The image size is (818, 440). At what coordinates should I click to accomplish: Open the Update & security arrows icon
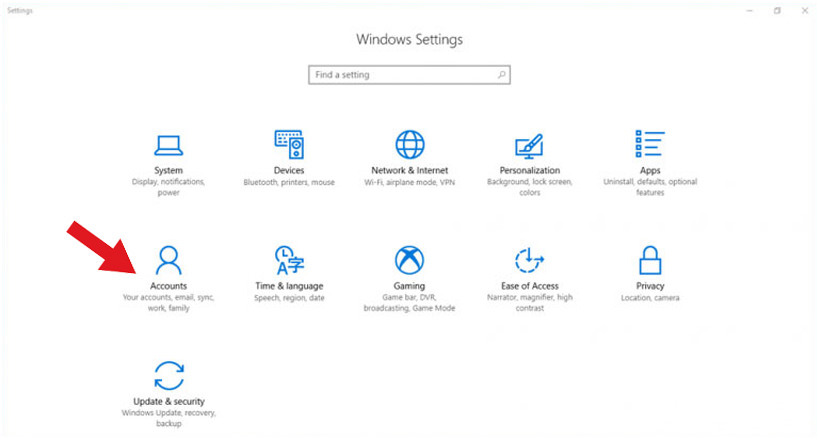[x=169, y=376]
